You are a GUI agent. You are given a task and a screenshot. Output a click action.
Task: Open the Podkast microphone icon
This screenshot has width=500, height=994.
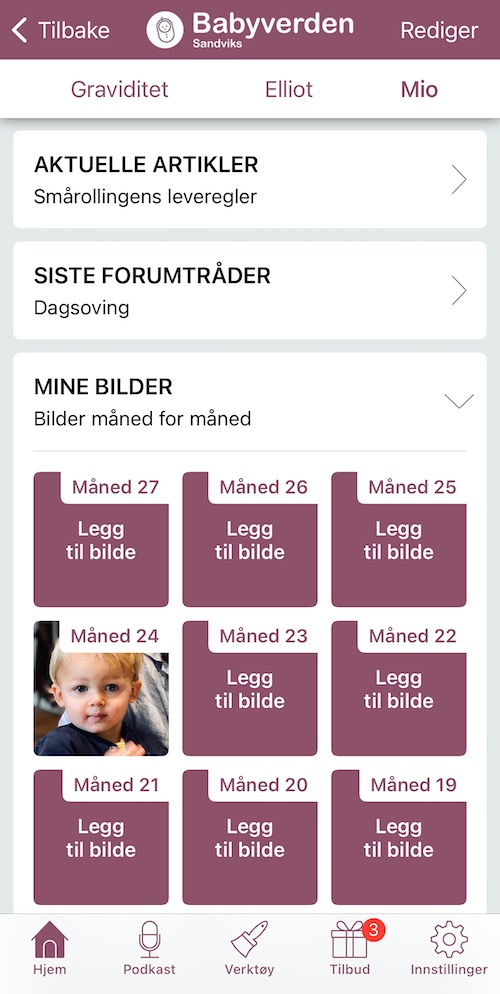tap(150, 939)
